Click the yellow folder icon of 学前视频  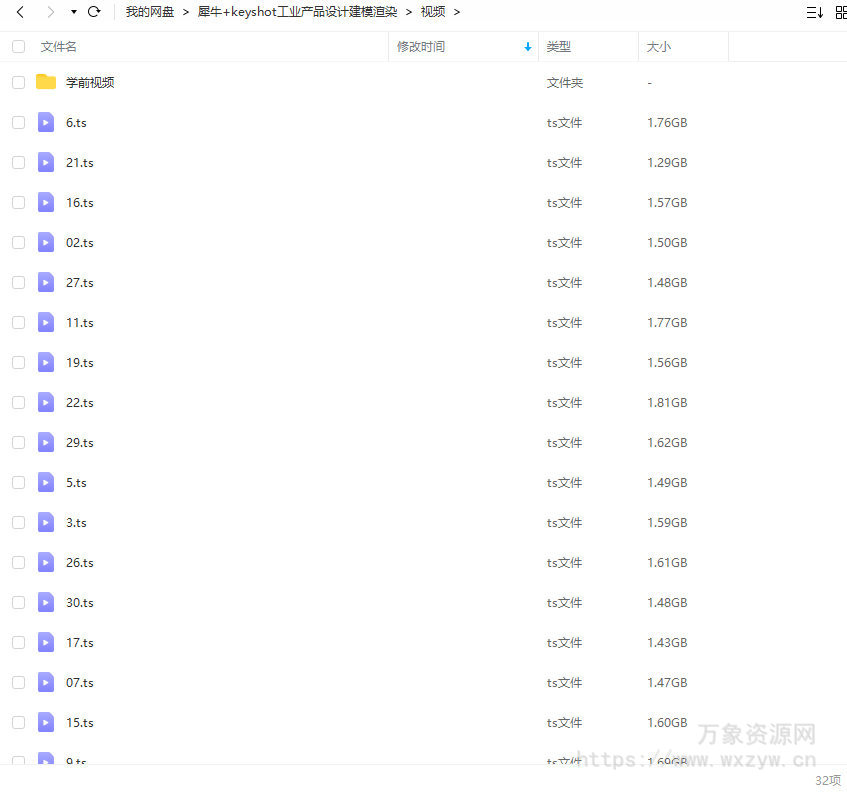click(x=46, y=82)
